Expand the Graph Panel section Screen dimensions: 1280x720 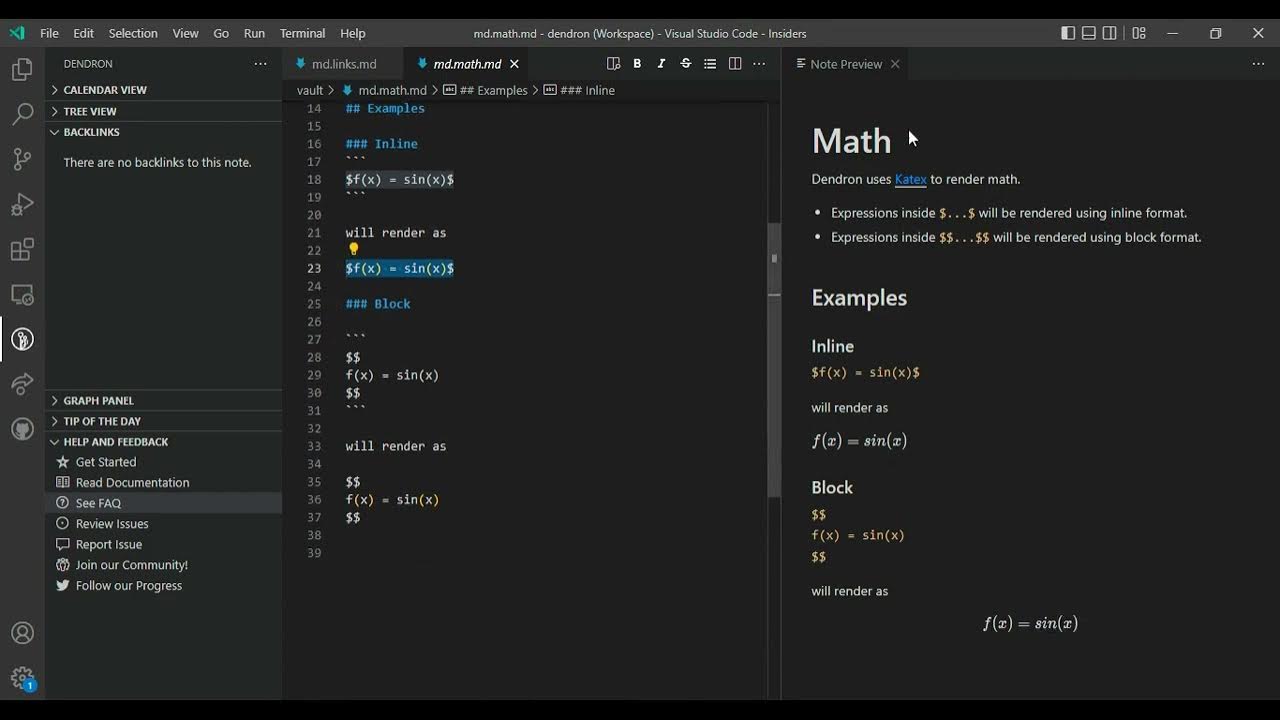coord(164,400)
